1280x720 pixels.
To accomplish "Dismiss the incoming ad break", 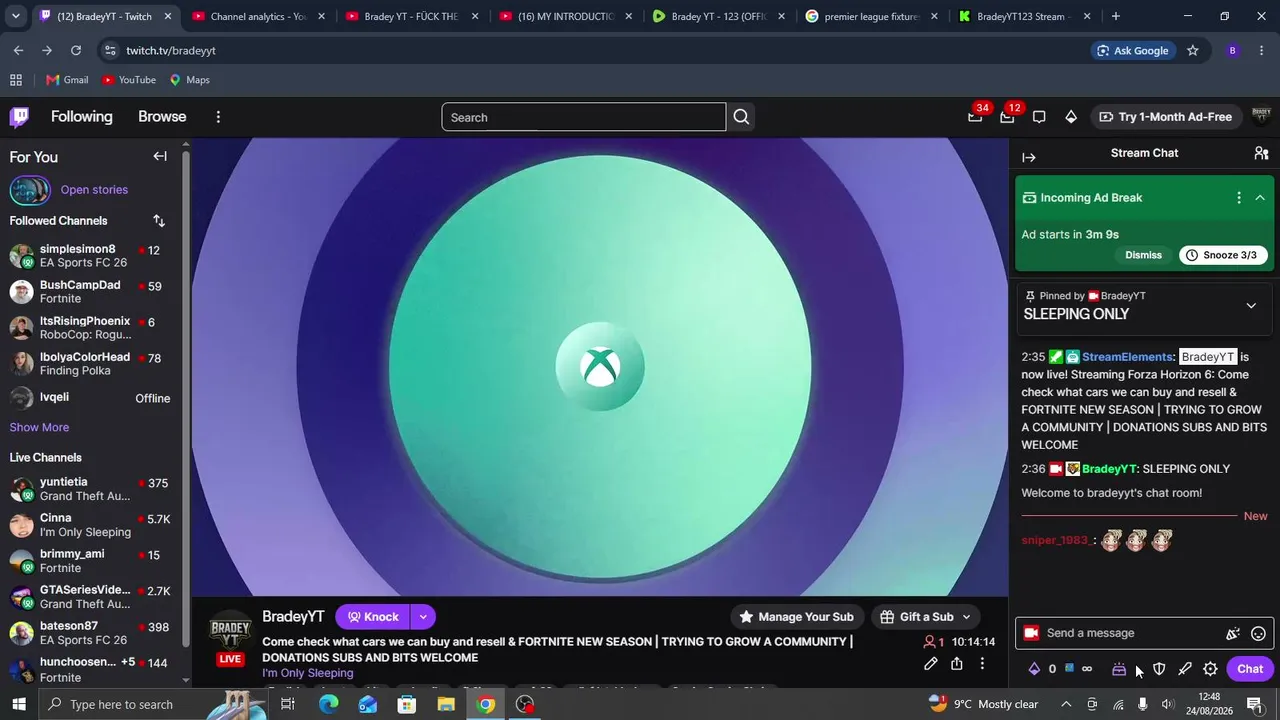I will click(1143, 255).
